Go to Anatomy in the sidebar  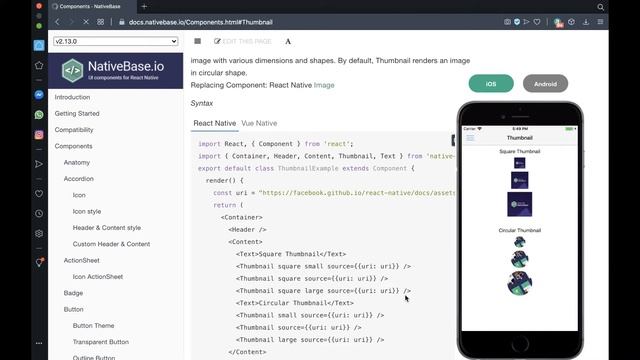click(77, 162)
